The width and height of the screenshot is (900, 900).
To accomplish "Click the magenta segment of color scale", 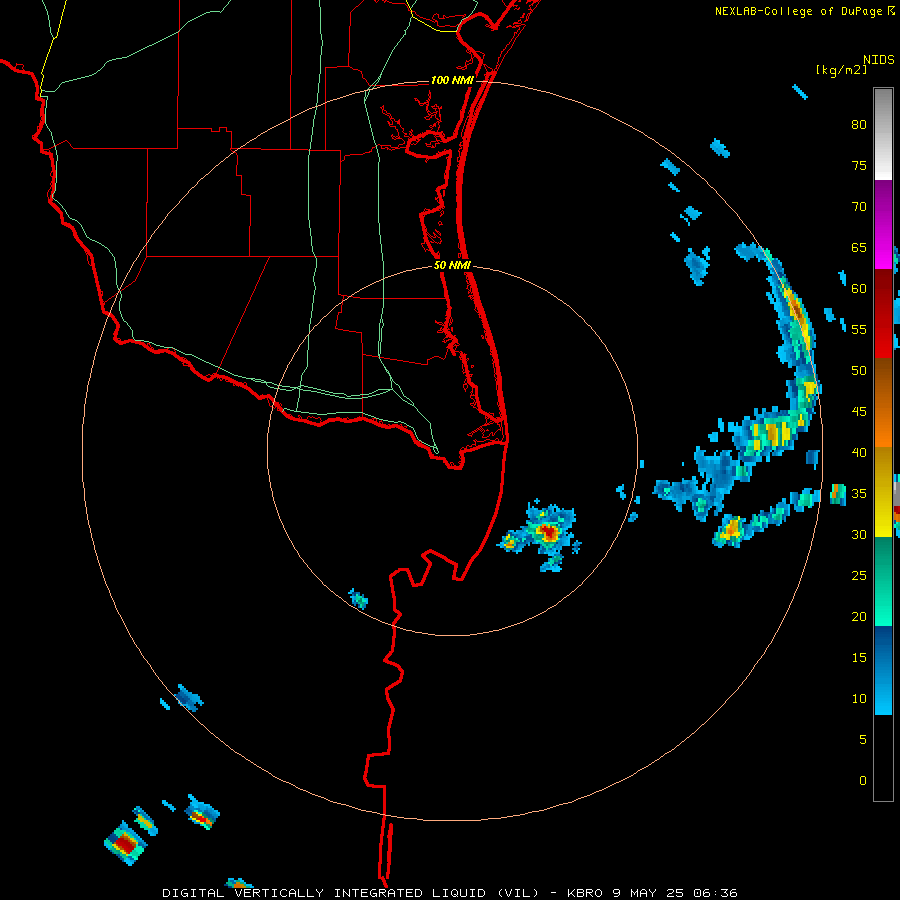I will pyautogui.click(x=883, y=224).
